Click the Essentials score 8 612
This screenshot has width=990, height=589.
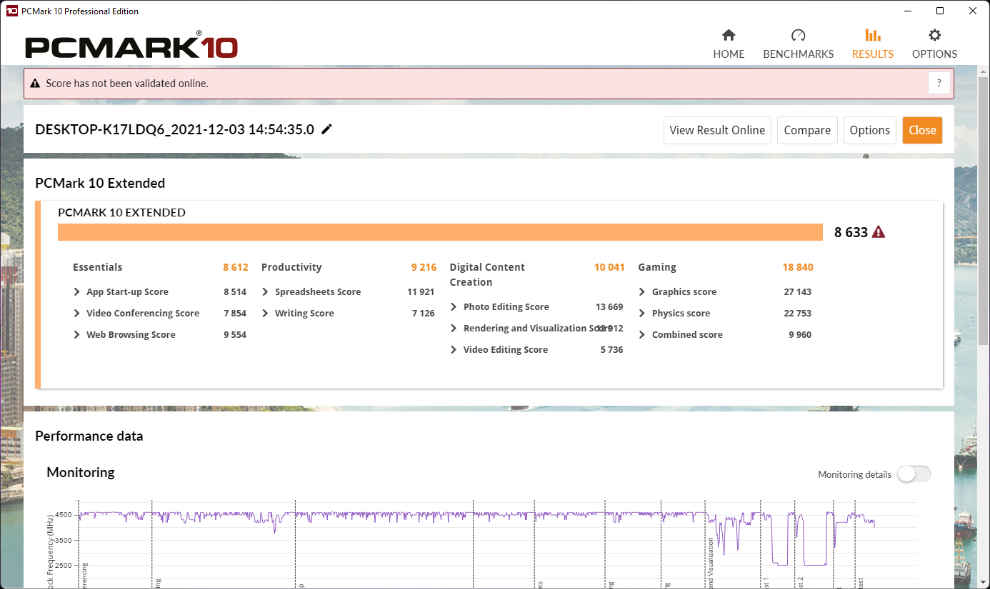coord(236,267)
